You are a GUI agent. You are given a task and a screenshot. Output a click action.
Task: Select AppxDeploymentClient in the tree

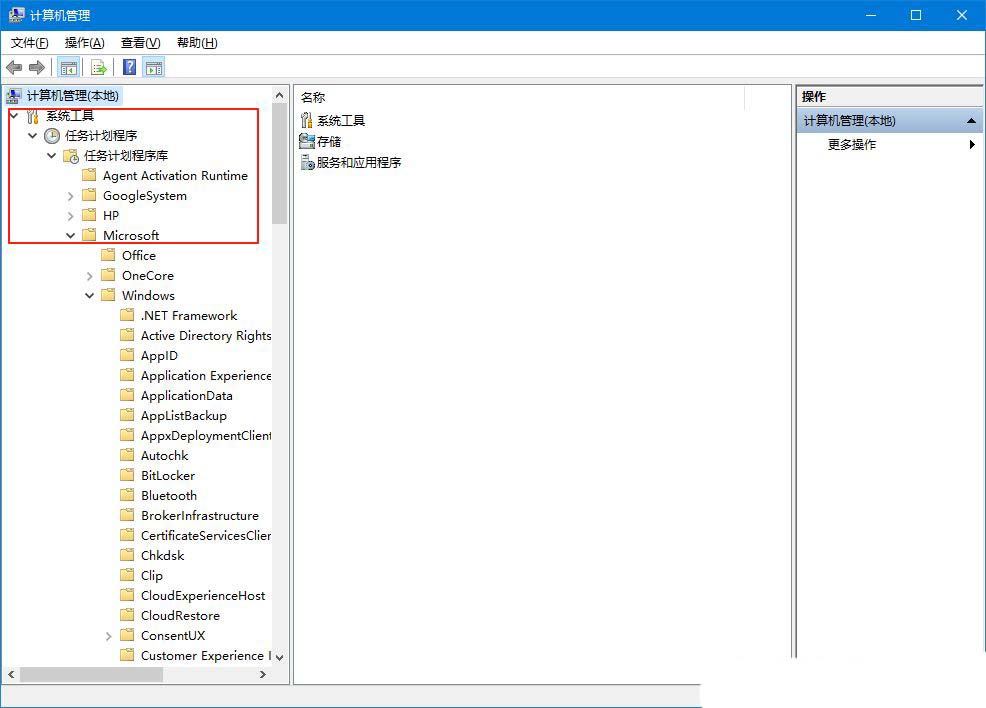click(206, 436)
